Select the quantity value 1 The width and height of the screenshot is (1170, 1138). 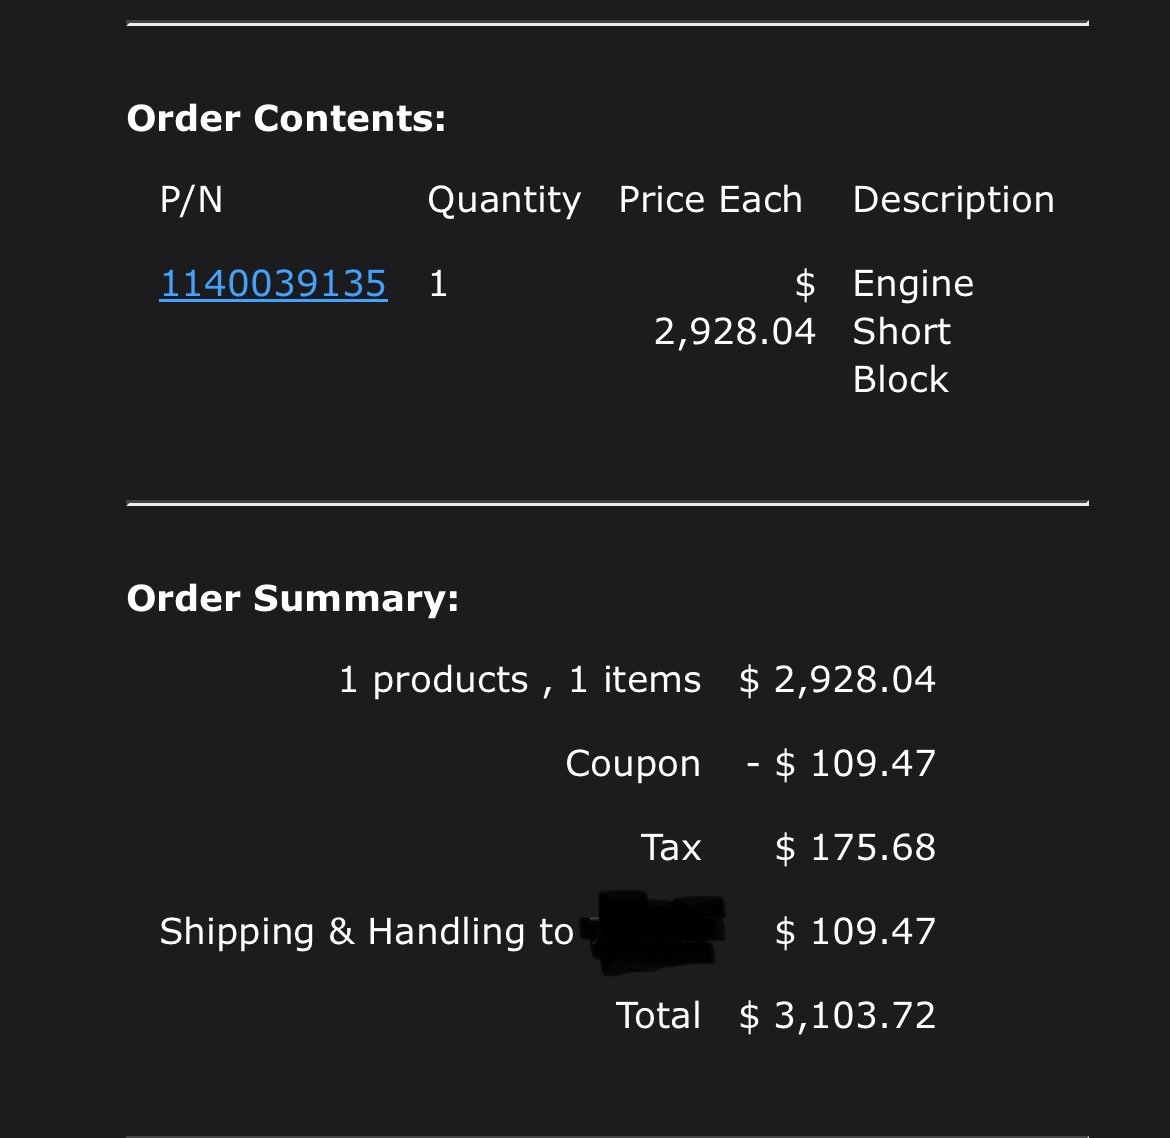438,284
